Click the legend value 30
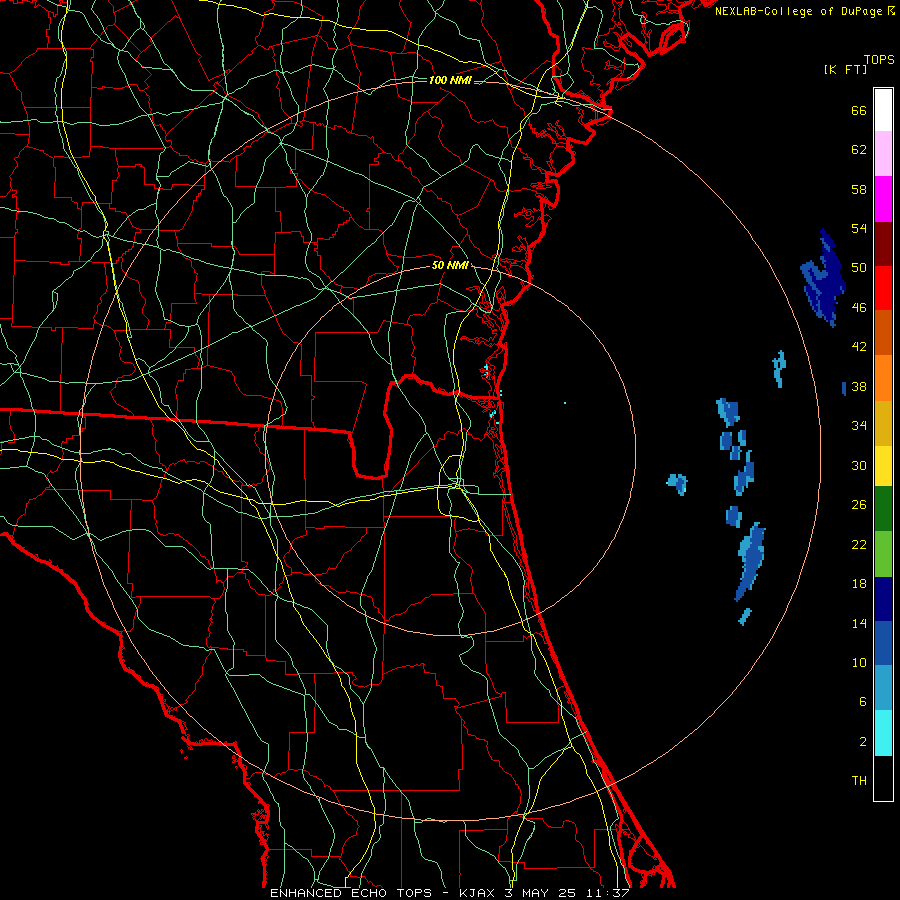The height and width of the screenshot is (900, 900). coord(859,465)
